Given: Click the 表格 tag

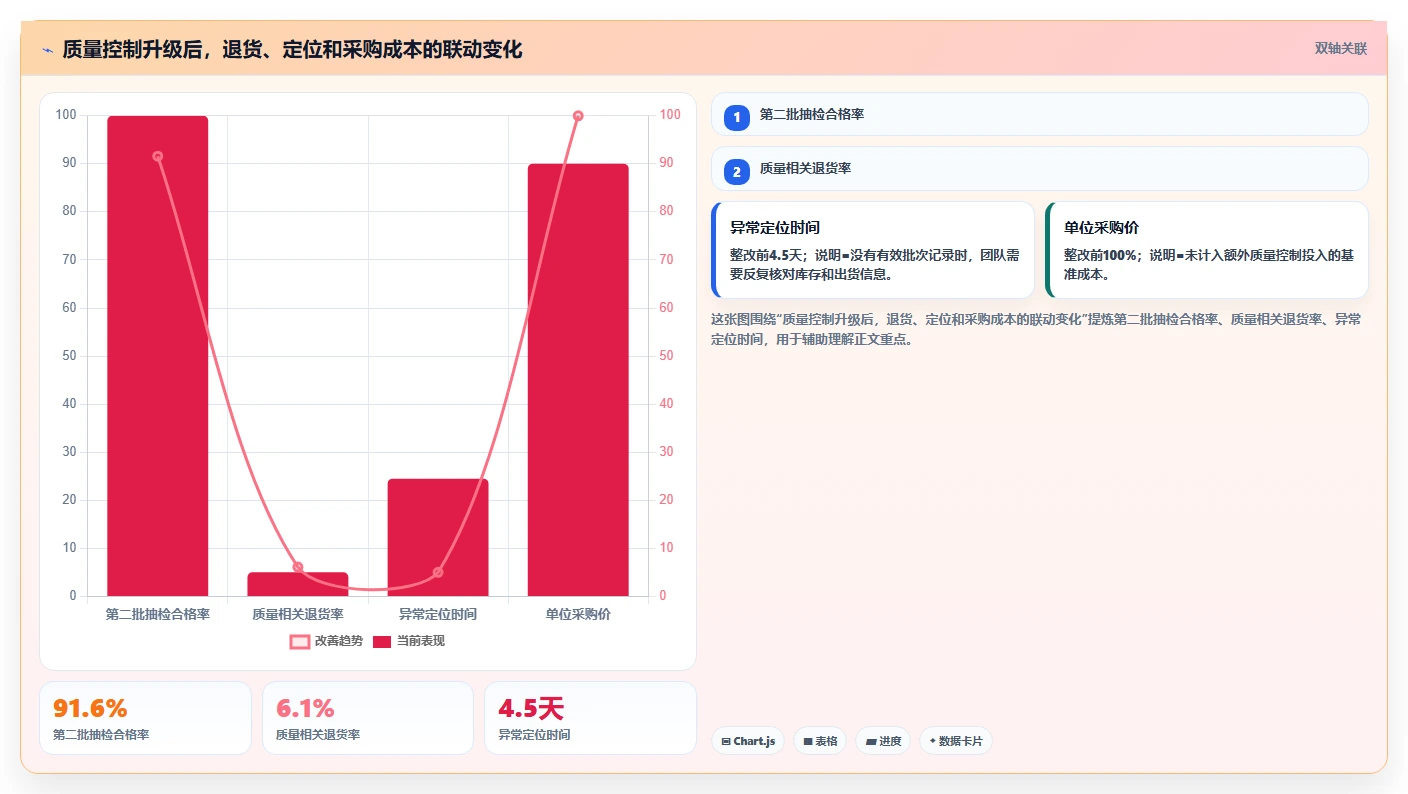Looking at the screenshot, I should 820,741.
